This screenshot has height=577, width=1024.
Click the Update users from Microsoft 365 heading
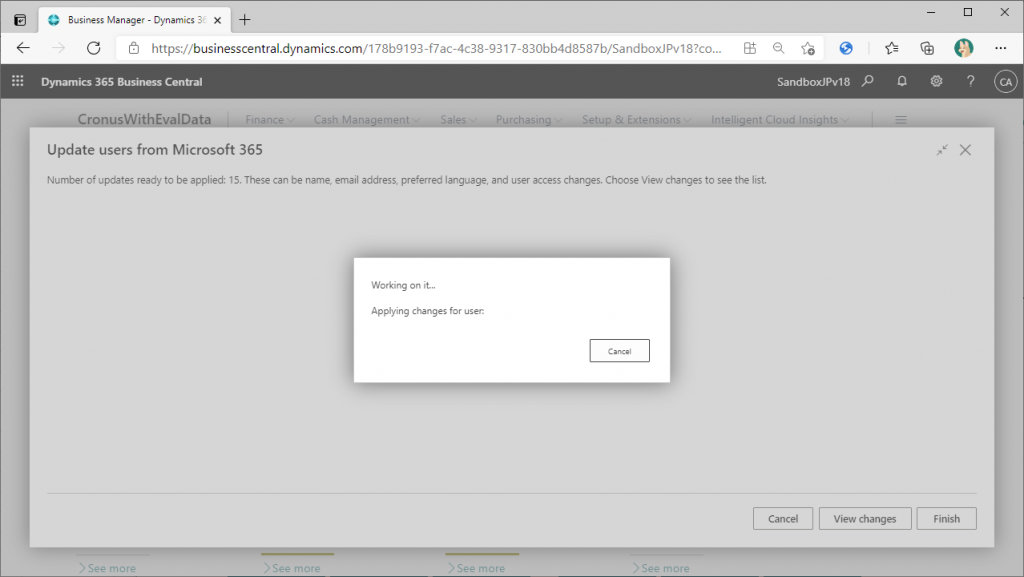click(x=155, y=149)
